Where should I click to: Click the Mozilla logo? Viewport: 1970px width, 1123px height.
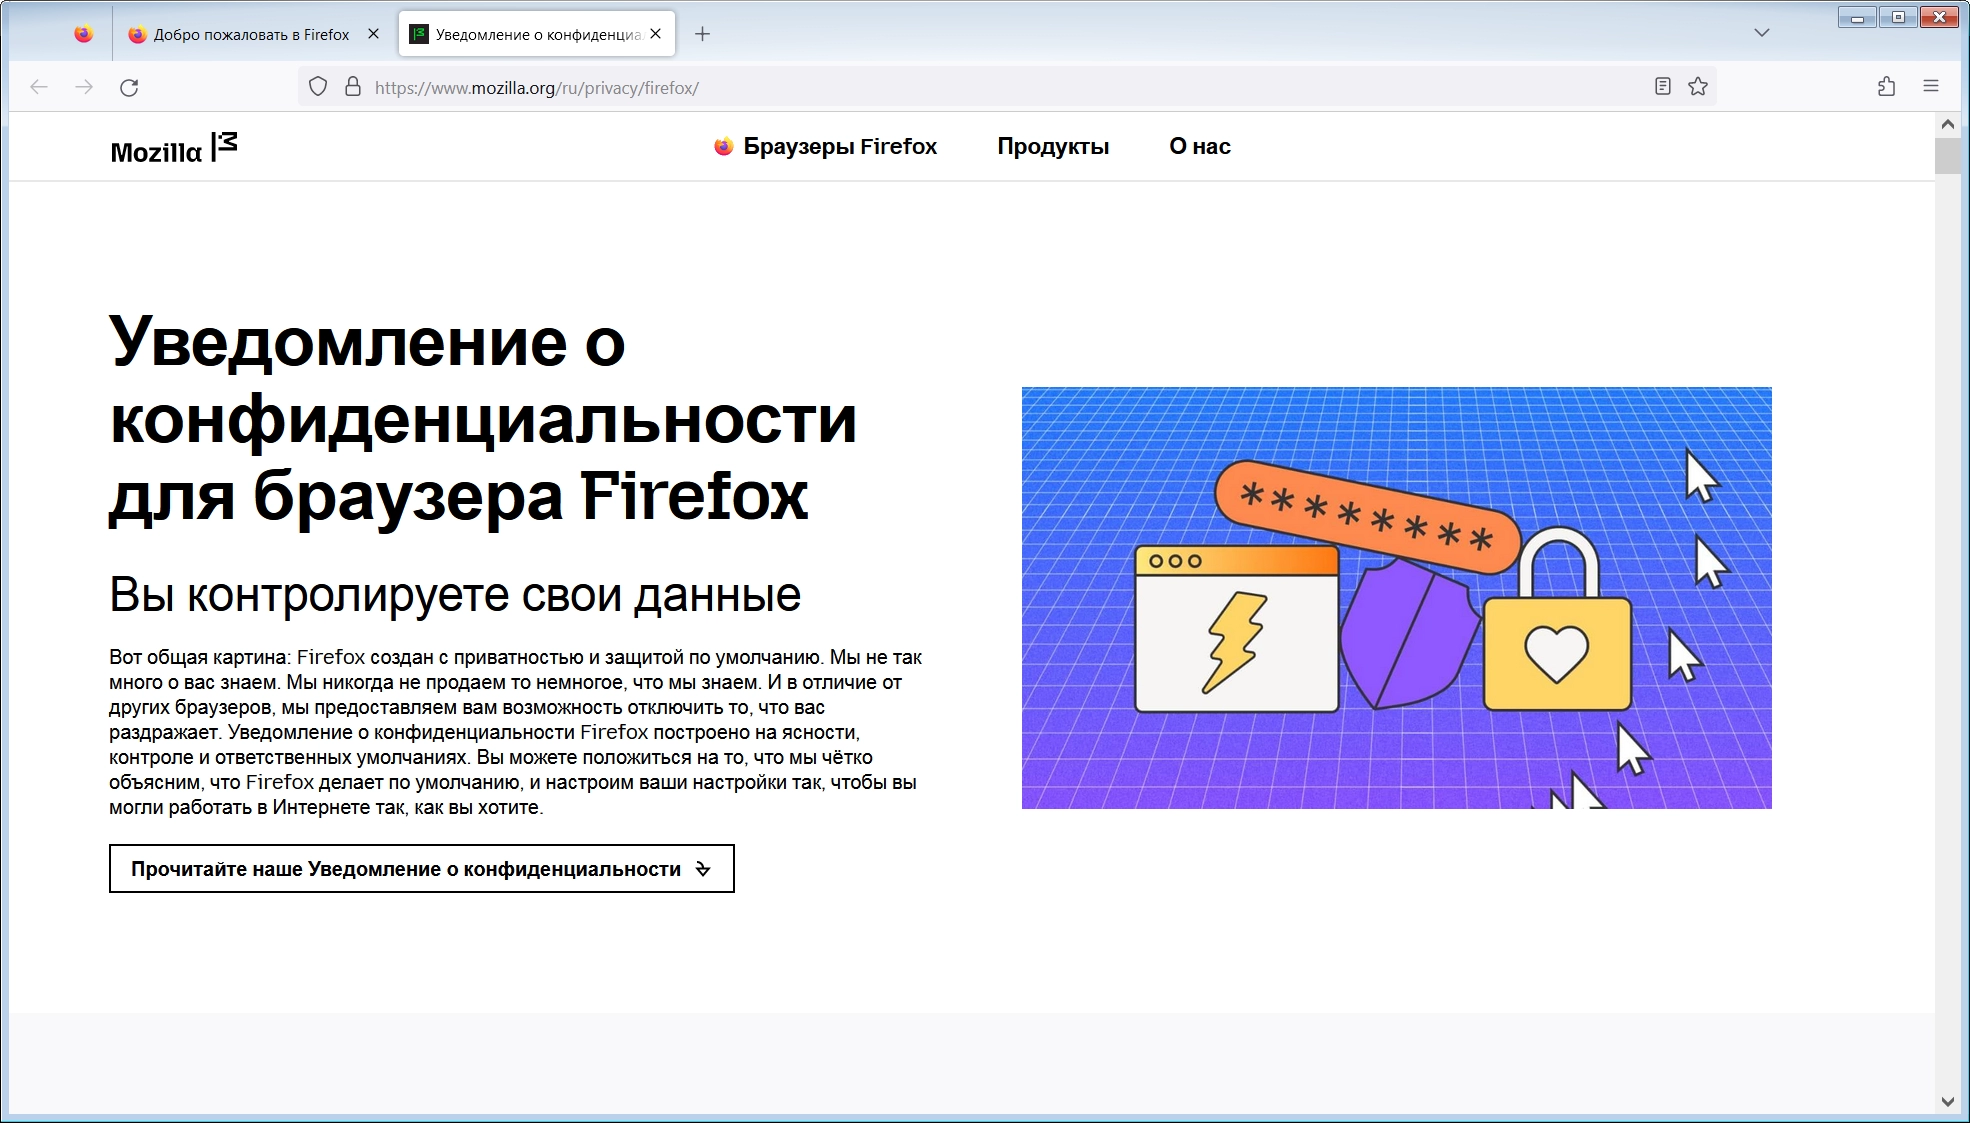174,148
